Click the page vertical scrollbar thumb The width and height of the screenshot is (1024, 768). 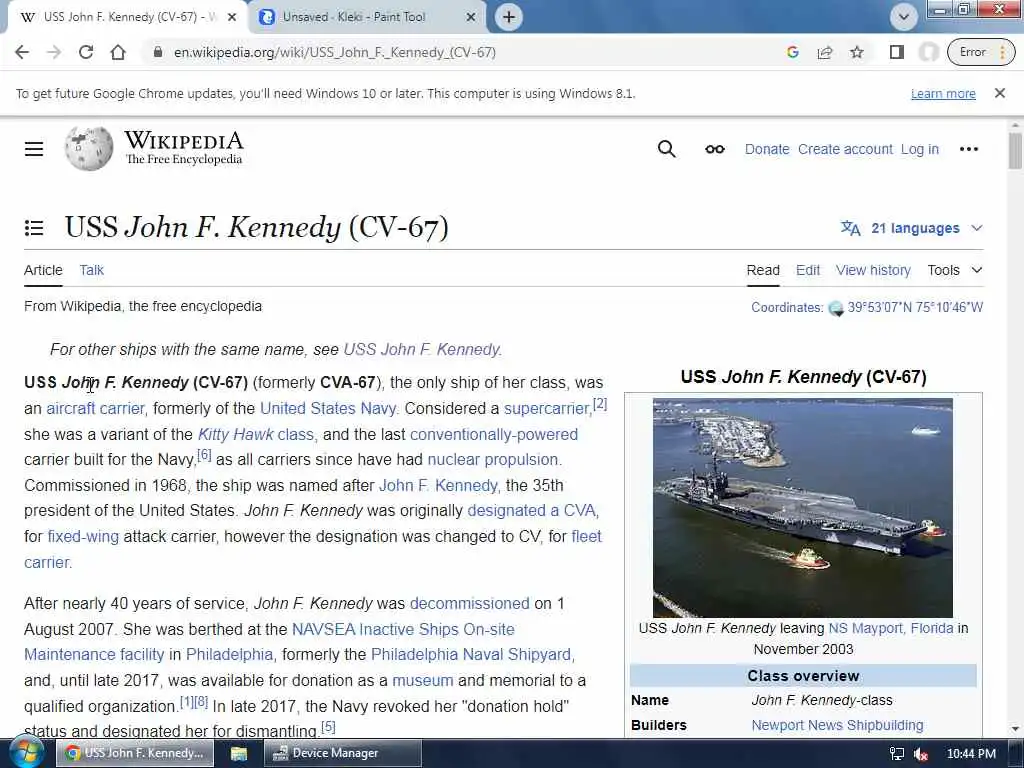tap(1015, 151)
